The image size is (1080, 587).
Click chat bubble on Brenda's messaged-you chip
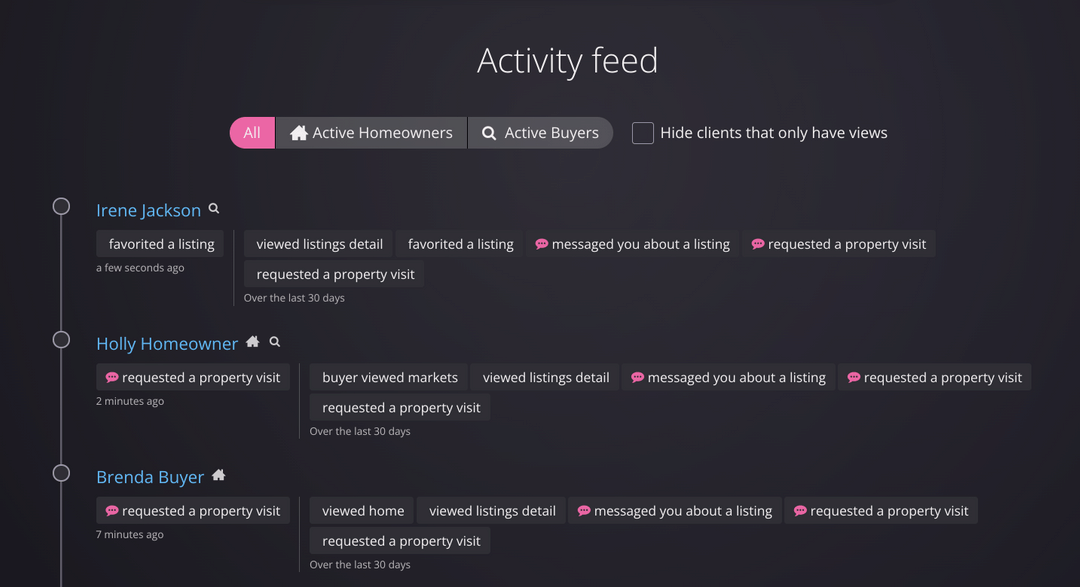(583, 510)
